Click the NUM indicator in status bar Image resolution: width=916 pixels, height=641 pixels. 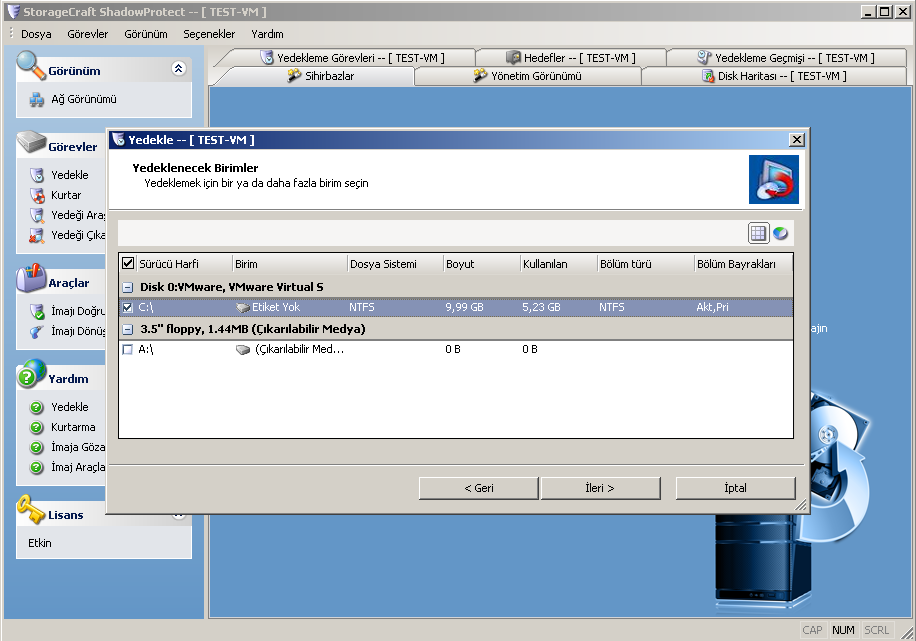843,630
